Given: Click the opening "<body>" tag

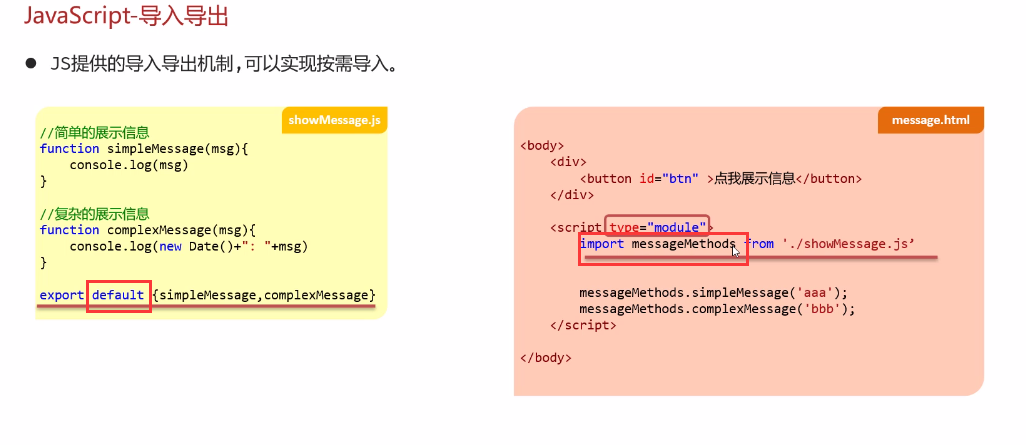Looking at the screenshot, I should (542, 146).
